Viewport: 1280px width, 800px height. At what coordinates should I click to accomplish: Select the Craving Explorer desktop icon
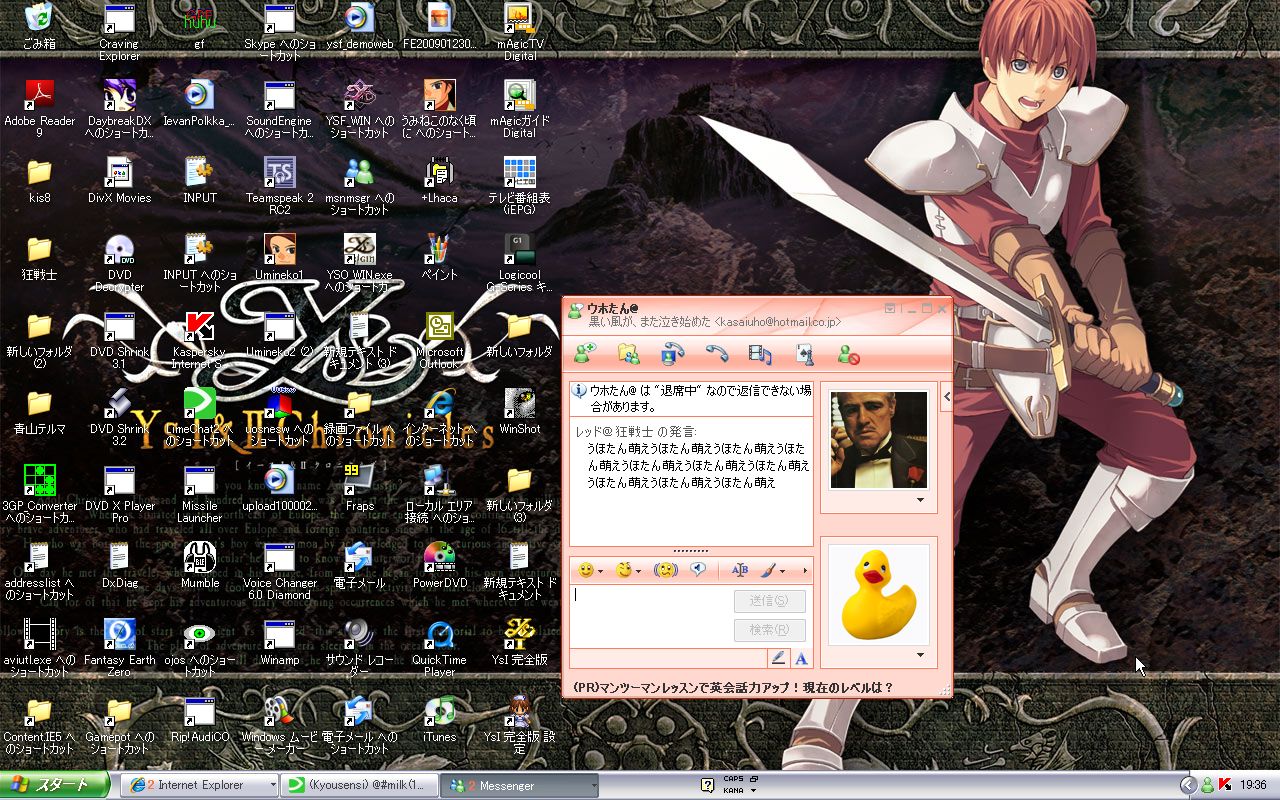point(119,32)
